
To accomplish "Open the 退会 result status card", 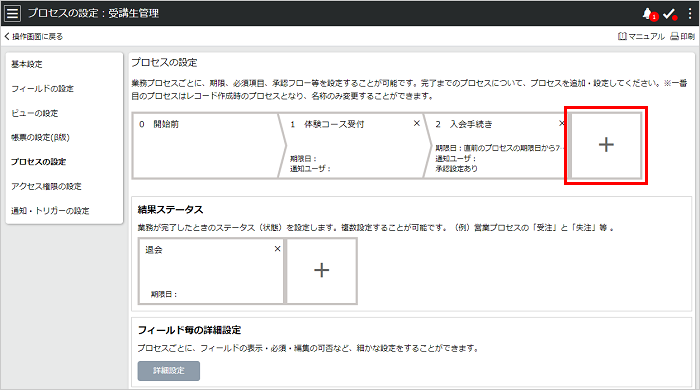I will (211, 271).
